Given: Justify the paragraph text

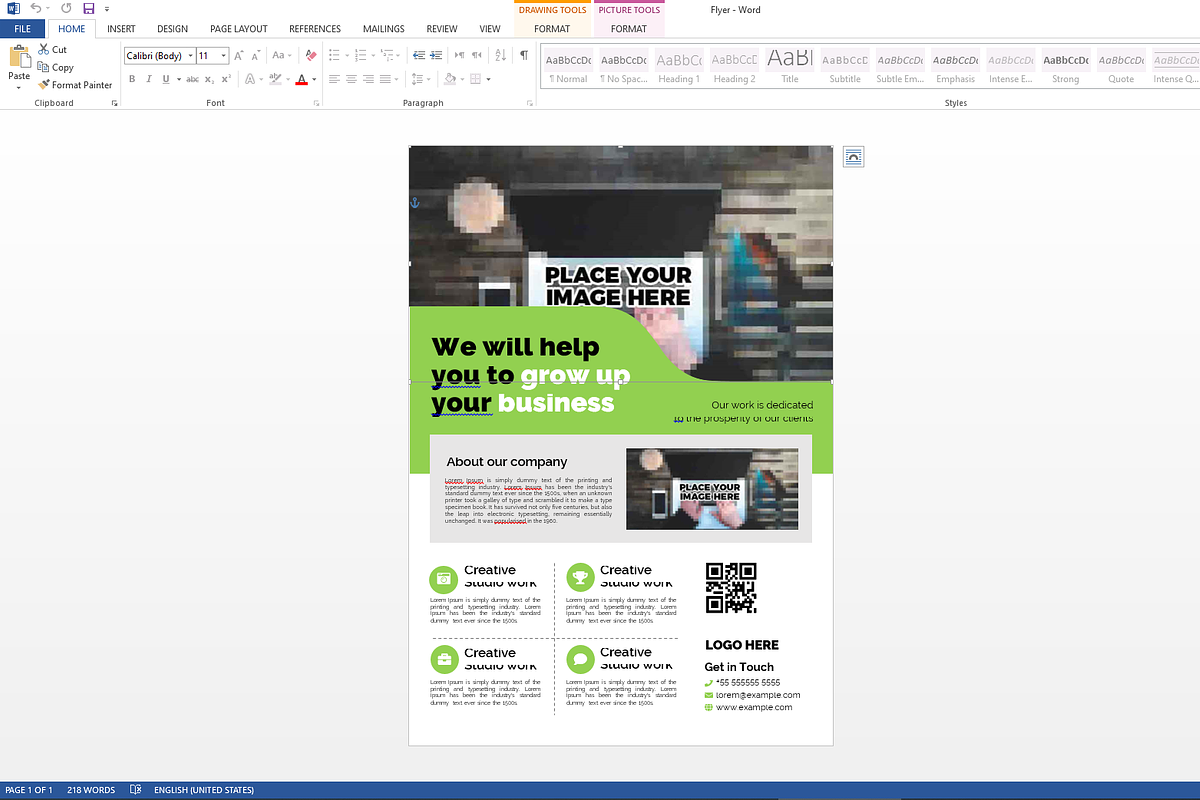Looking at the screenshot, I should tap(385, 79).
